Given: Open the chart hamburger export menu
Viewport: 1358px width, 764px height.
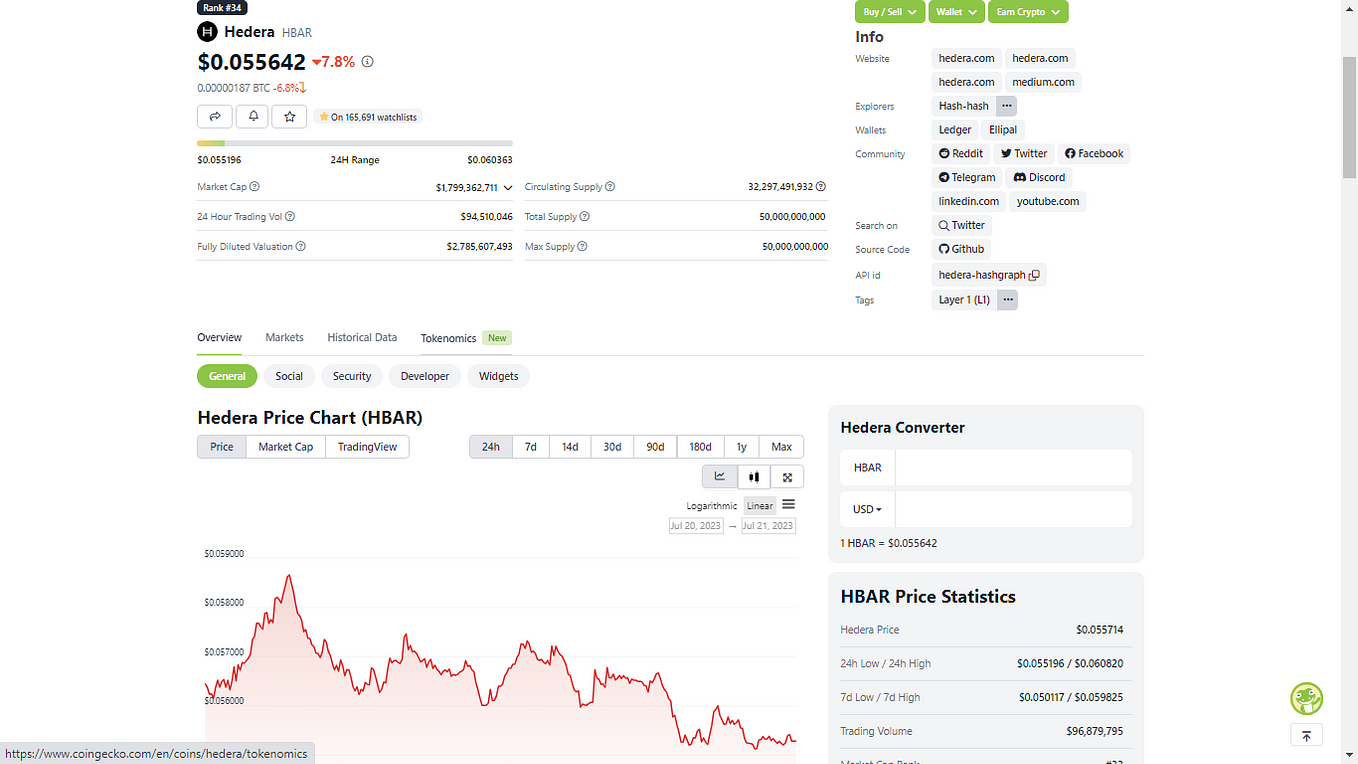Looking at the screenshot, I should [789, 505].
